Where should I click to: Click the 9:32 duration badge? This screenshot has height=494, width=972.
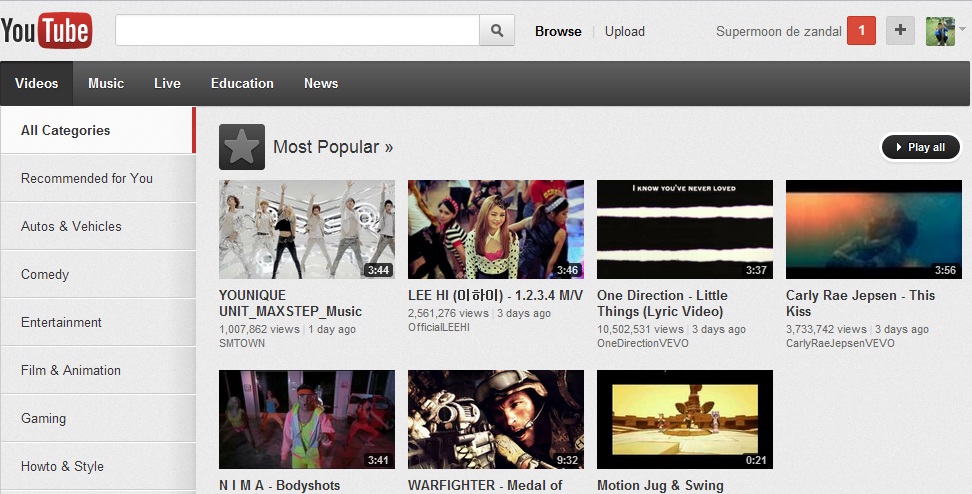(567, 461)
